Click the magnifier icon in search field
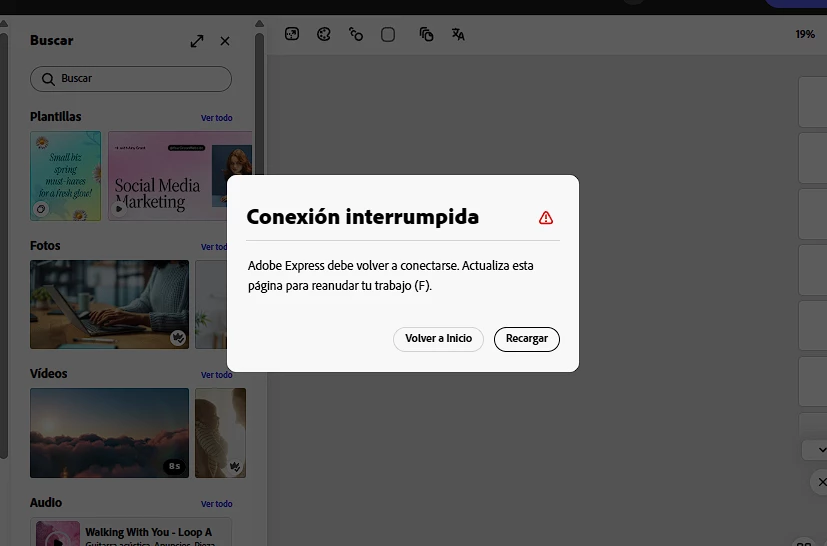Image resolution: width=827 pixels, height=546 pixels. 48,79
